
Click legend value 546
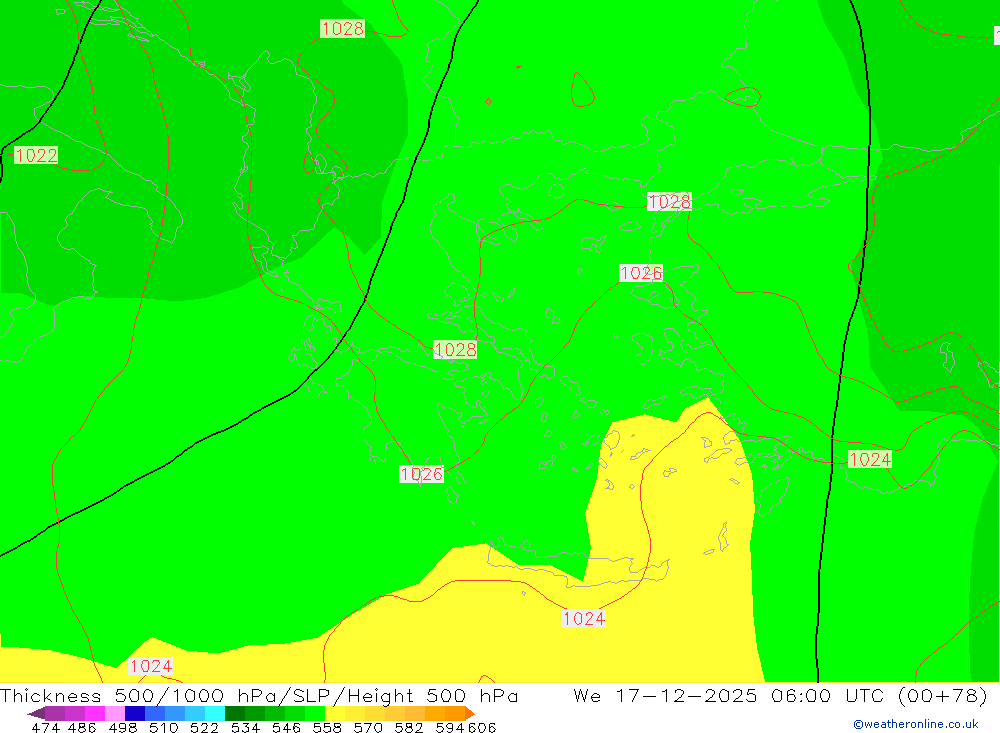[x=286, y=727]
